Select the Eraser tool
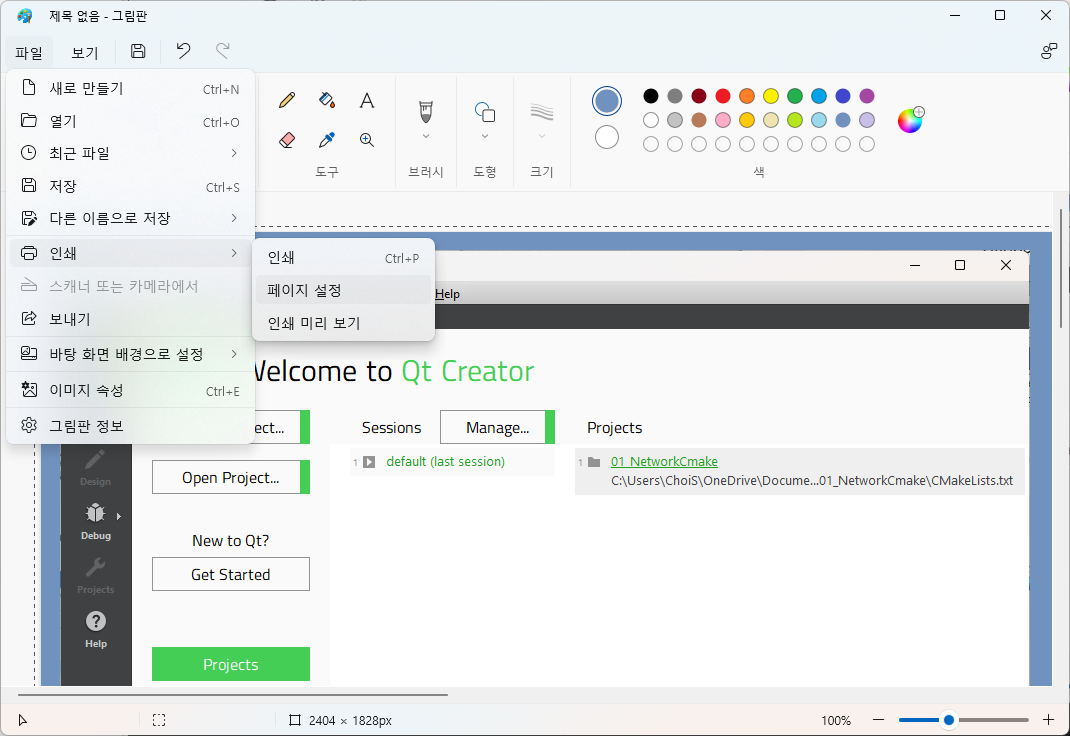Image resolution: width=1070 pixels, height=736 pixels. [287, 140]
